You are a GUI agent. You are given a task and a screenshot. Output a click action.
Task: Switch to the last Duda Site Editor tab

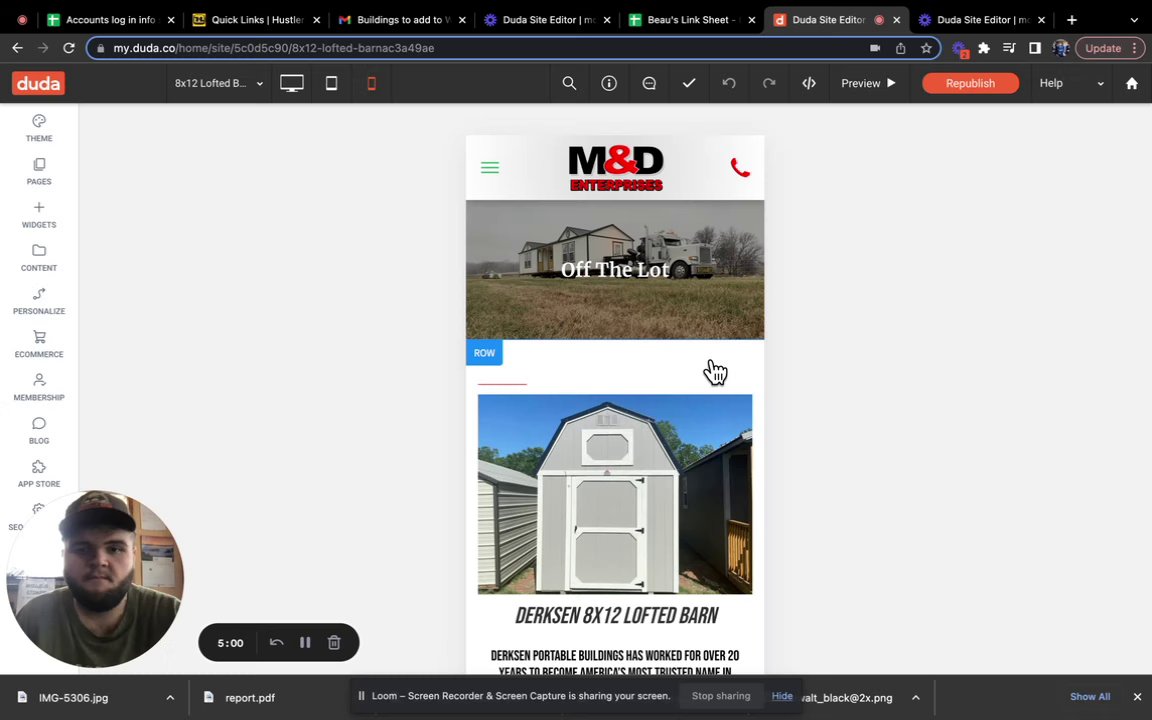coord(982,20)
